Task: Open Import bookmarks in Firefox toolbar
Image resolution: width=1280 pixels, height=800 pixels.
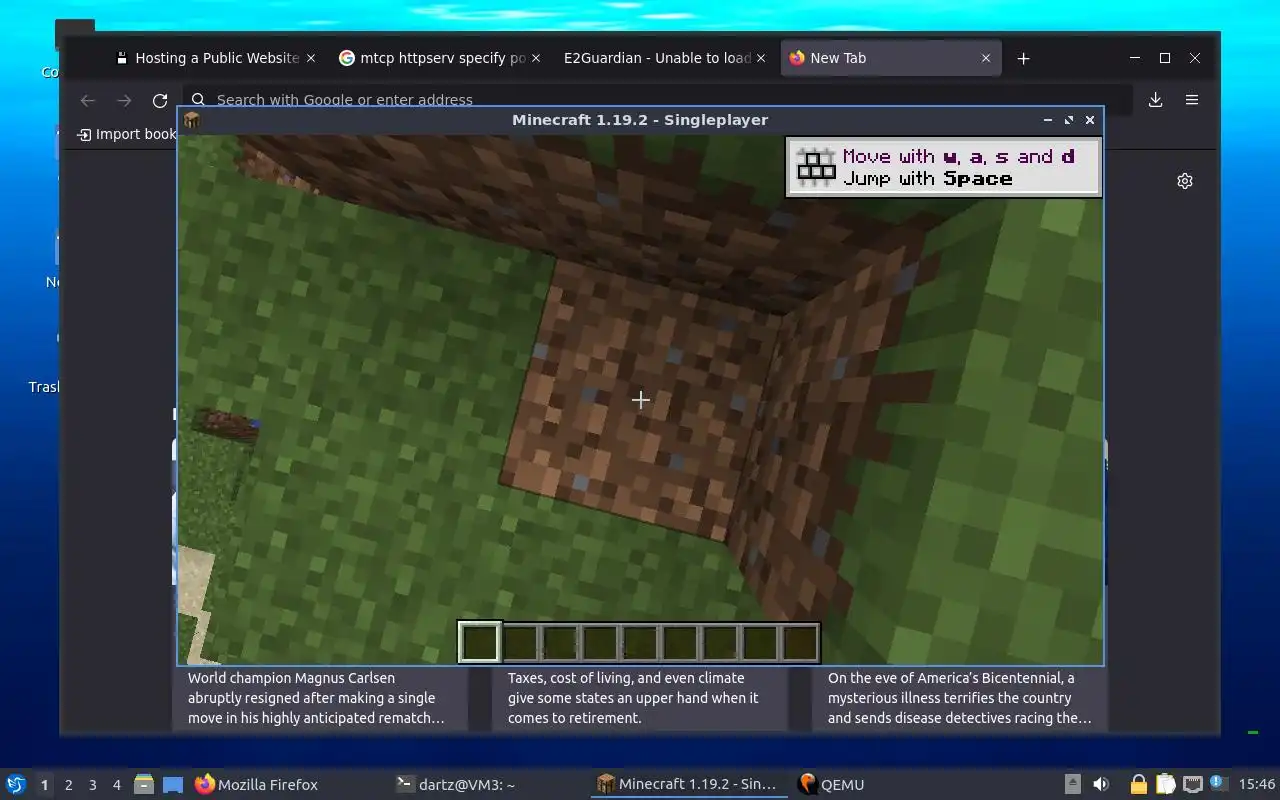Action: click(127, 134)
